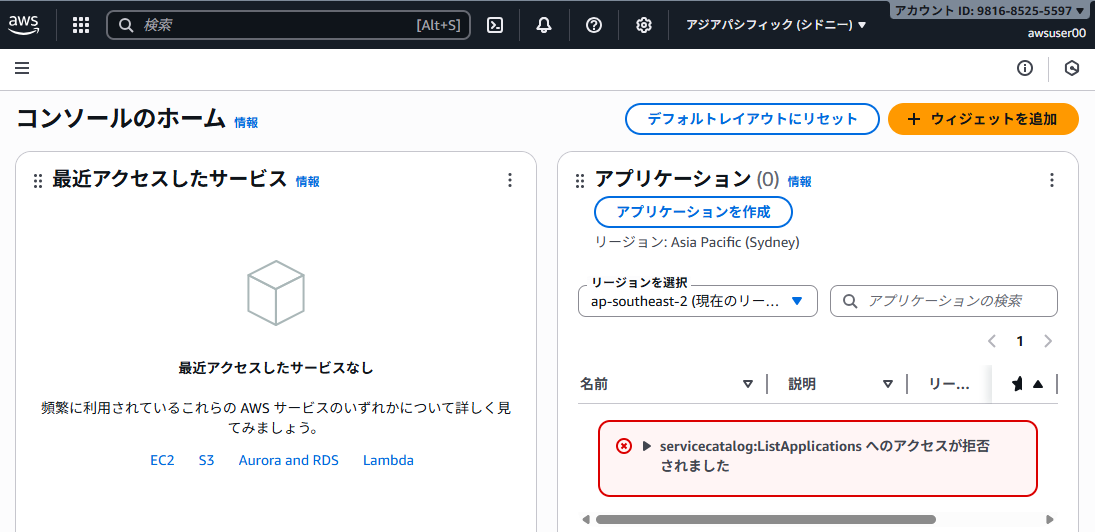
Task: Click the AWS logo home icon
Action: (x=24, y=24)
